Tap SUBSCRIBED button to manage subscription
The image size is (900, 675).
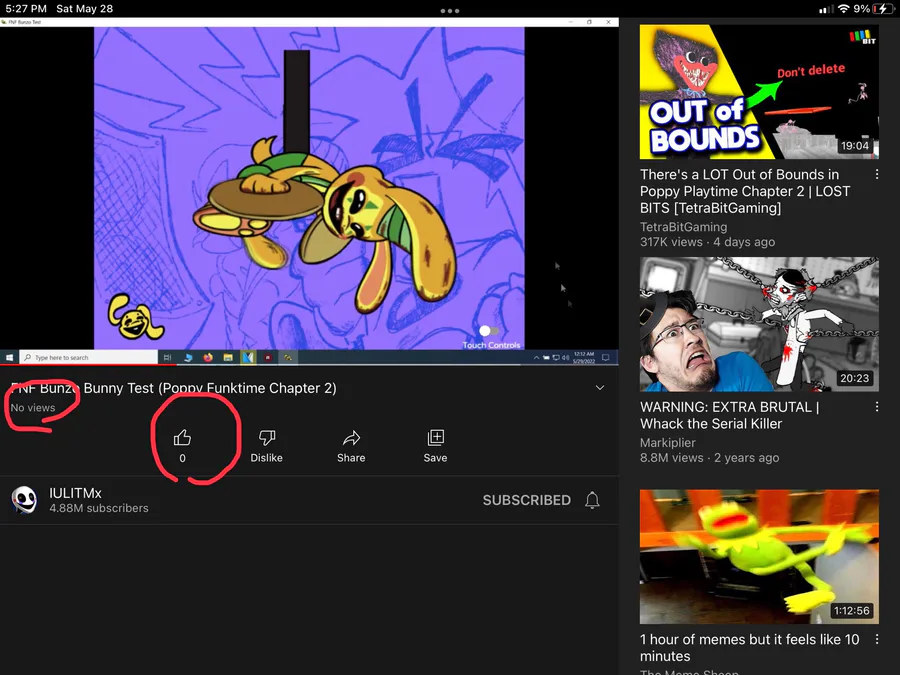[526, 500]
